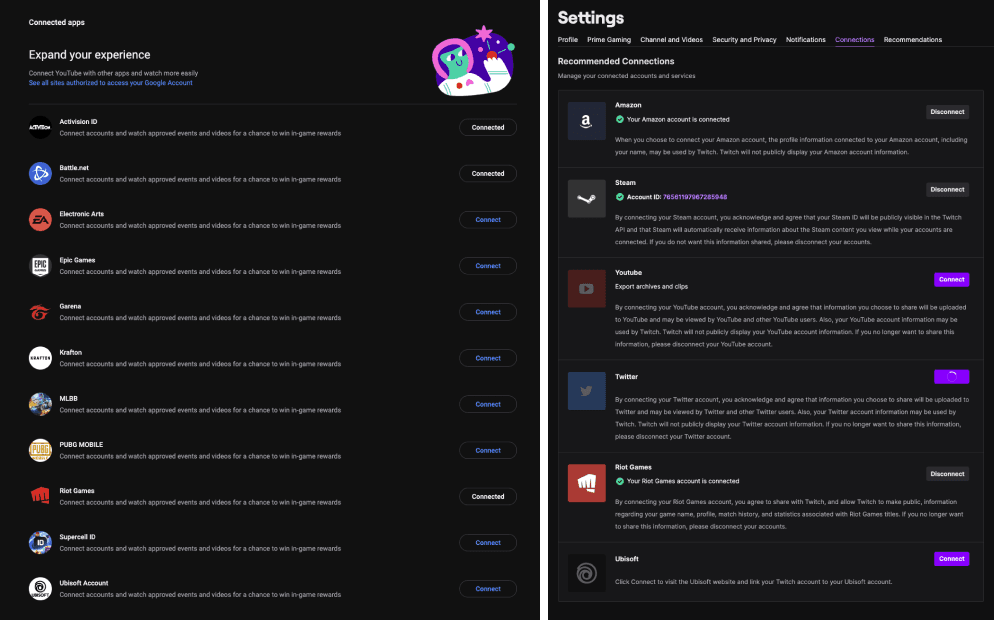
Task: Click the Youtube logo tile in Twitch settings
Action: point(586,288)
